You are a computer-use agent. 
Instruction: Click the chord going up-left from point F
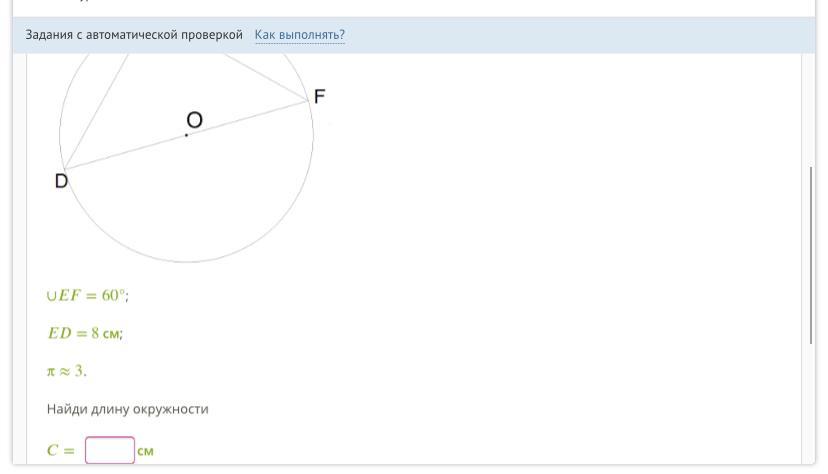click(x=265, y=76)
